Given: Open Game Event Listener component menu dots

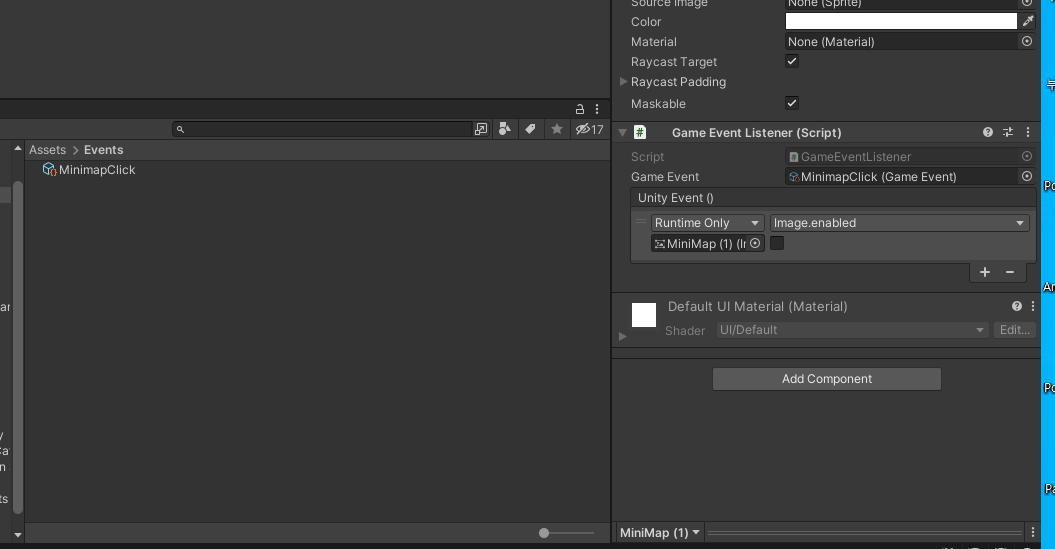Looking at the screenshot, I should coord(1027,133).
